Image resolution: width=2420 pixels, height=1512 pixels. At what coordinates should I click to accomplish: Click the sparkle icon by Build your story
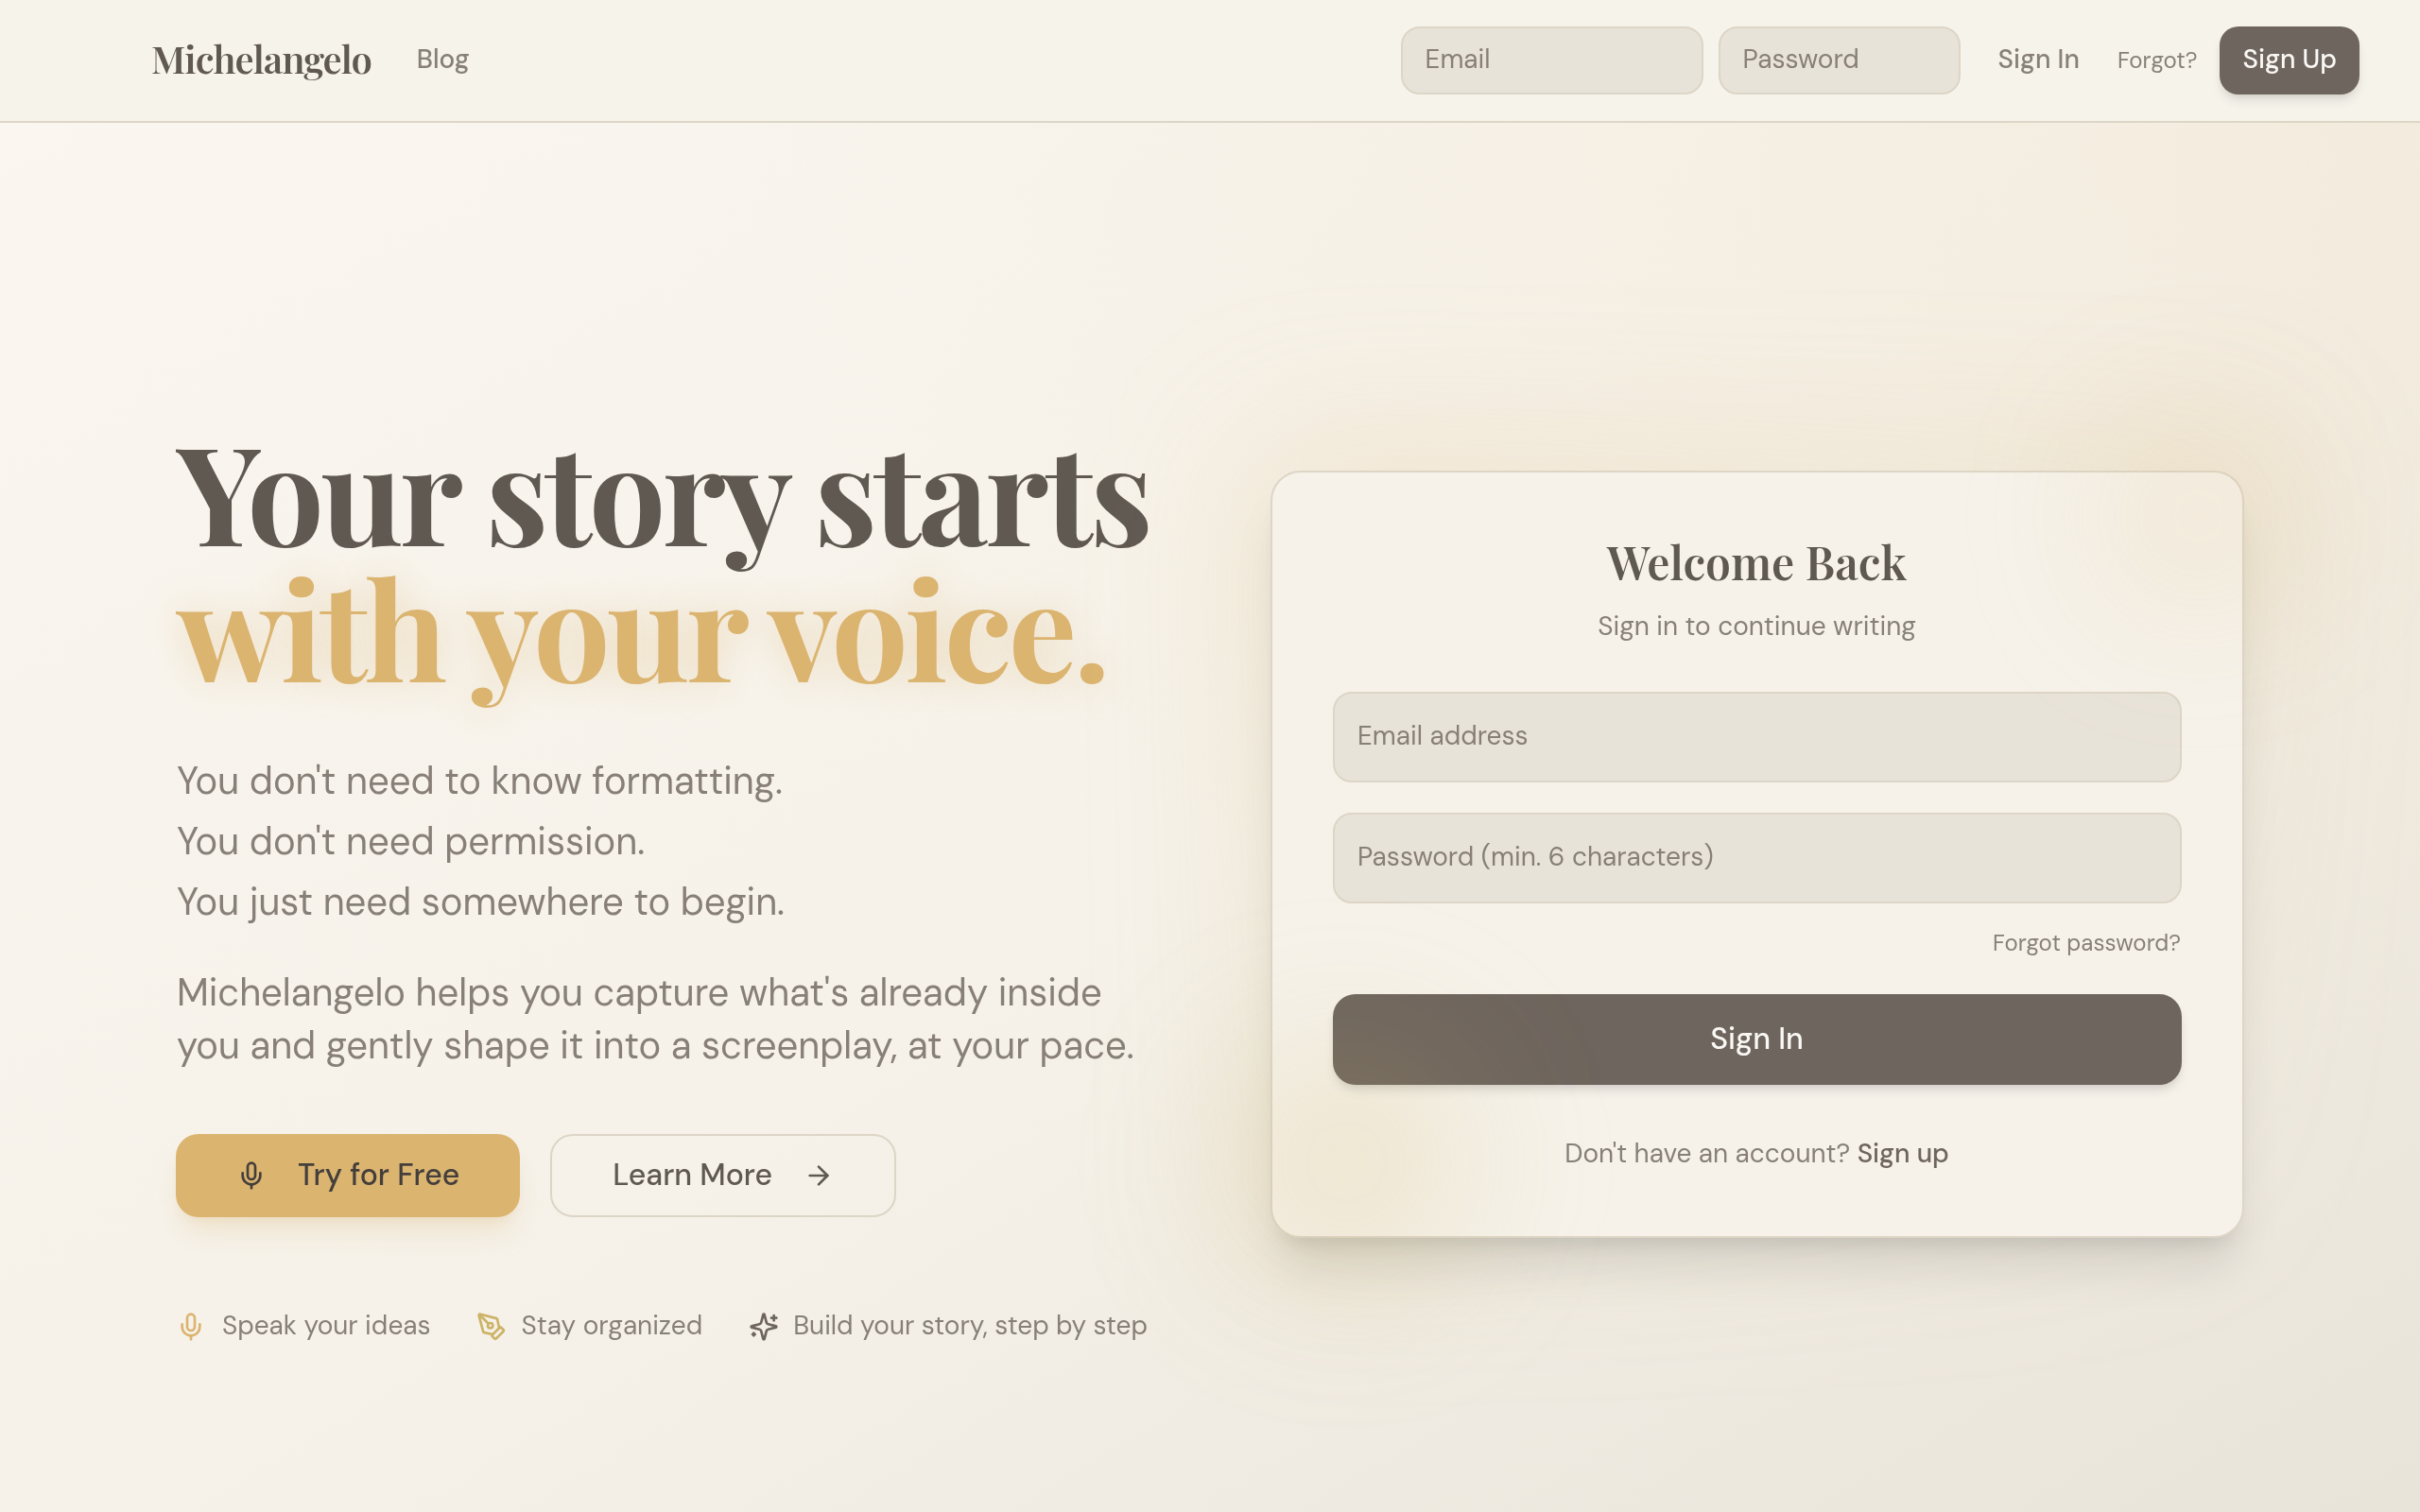click(x=764, y=1326)
